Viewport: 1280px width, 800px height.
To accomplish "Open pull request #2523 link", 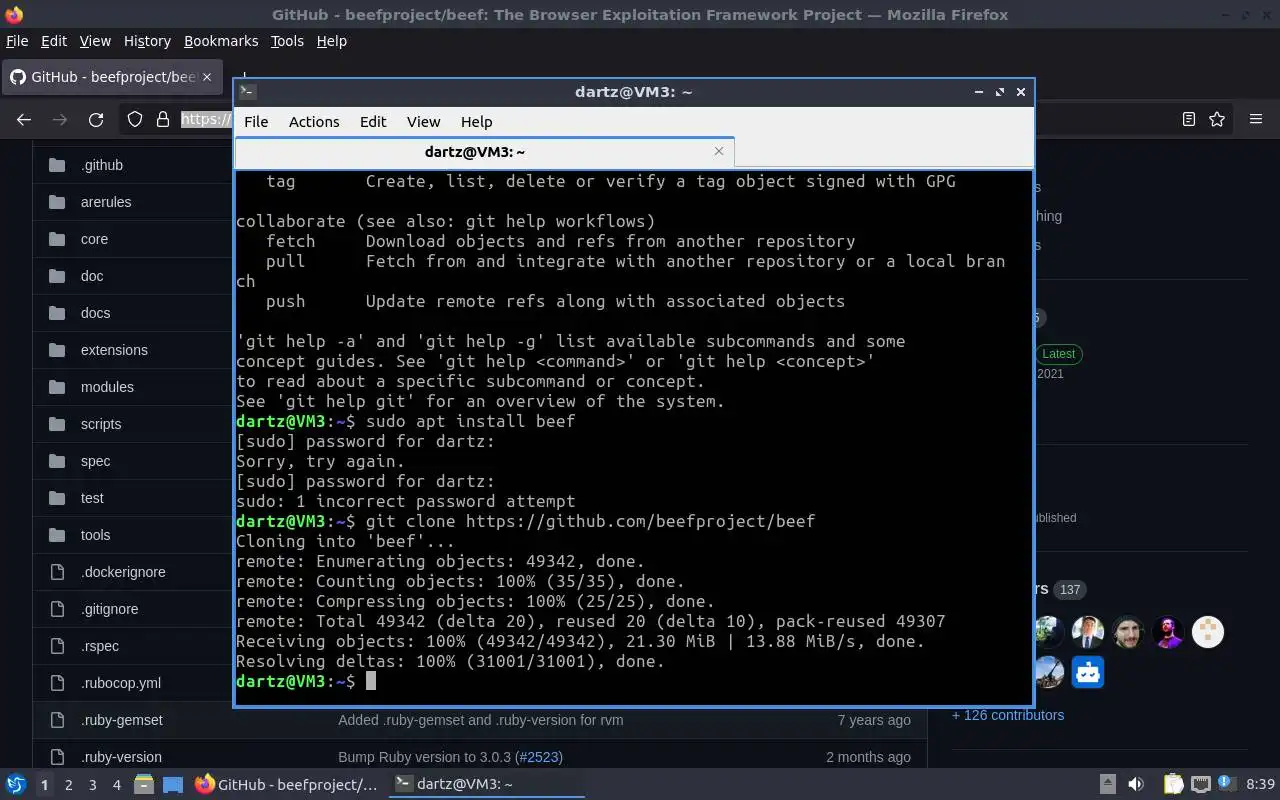I will pos(538,757).
